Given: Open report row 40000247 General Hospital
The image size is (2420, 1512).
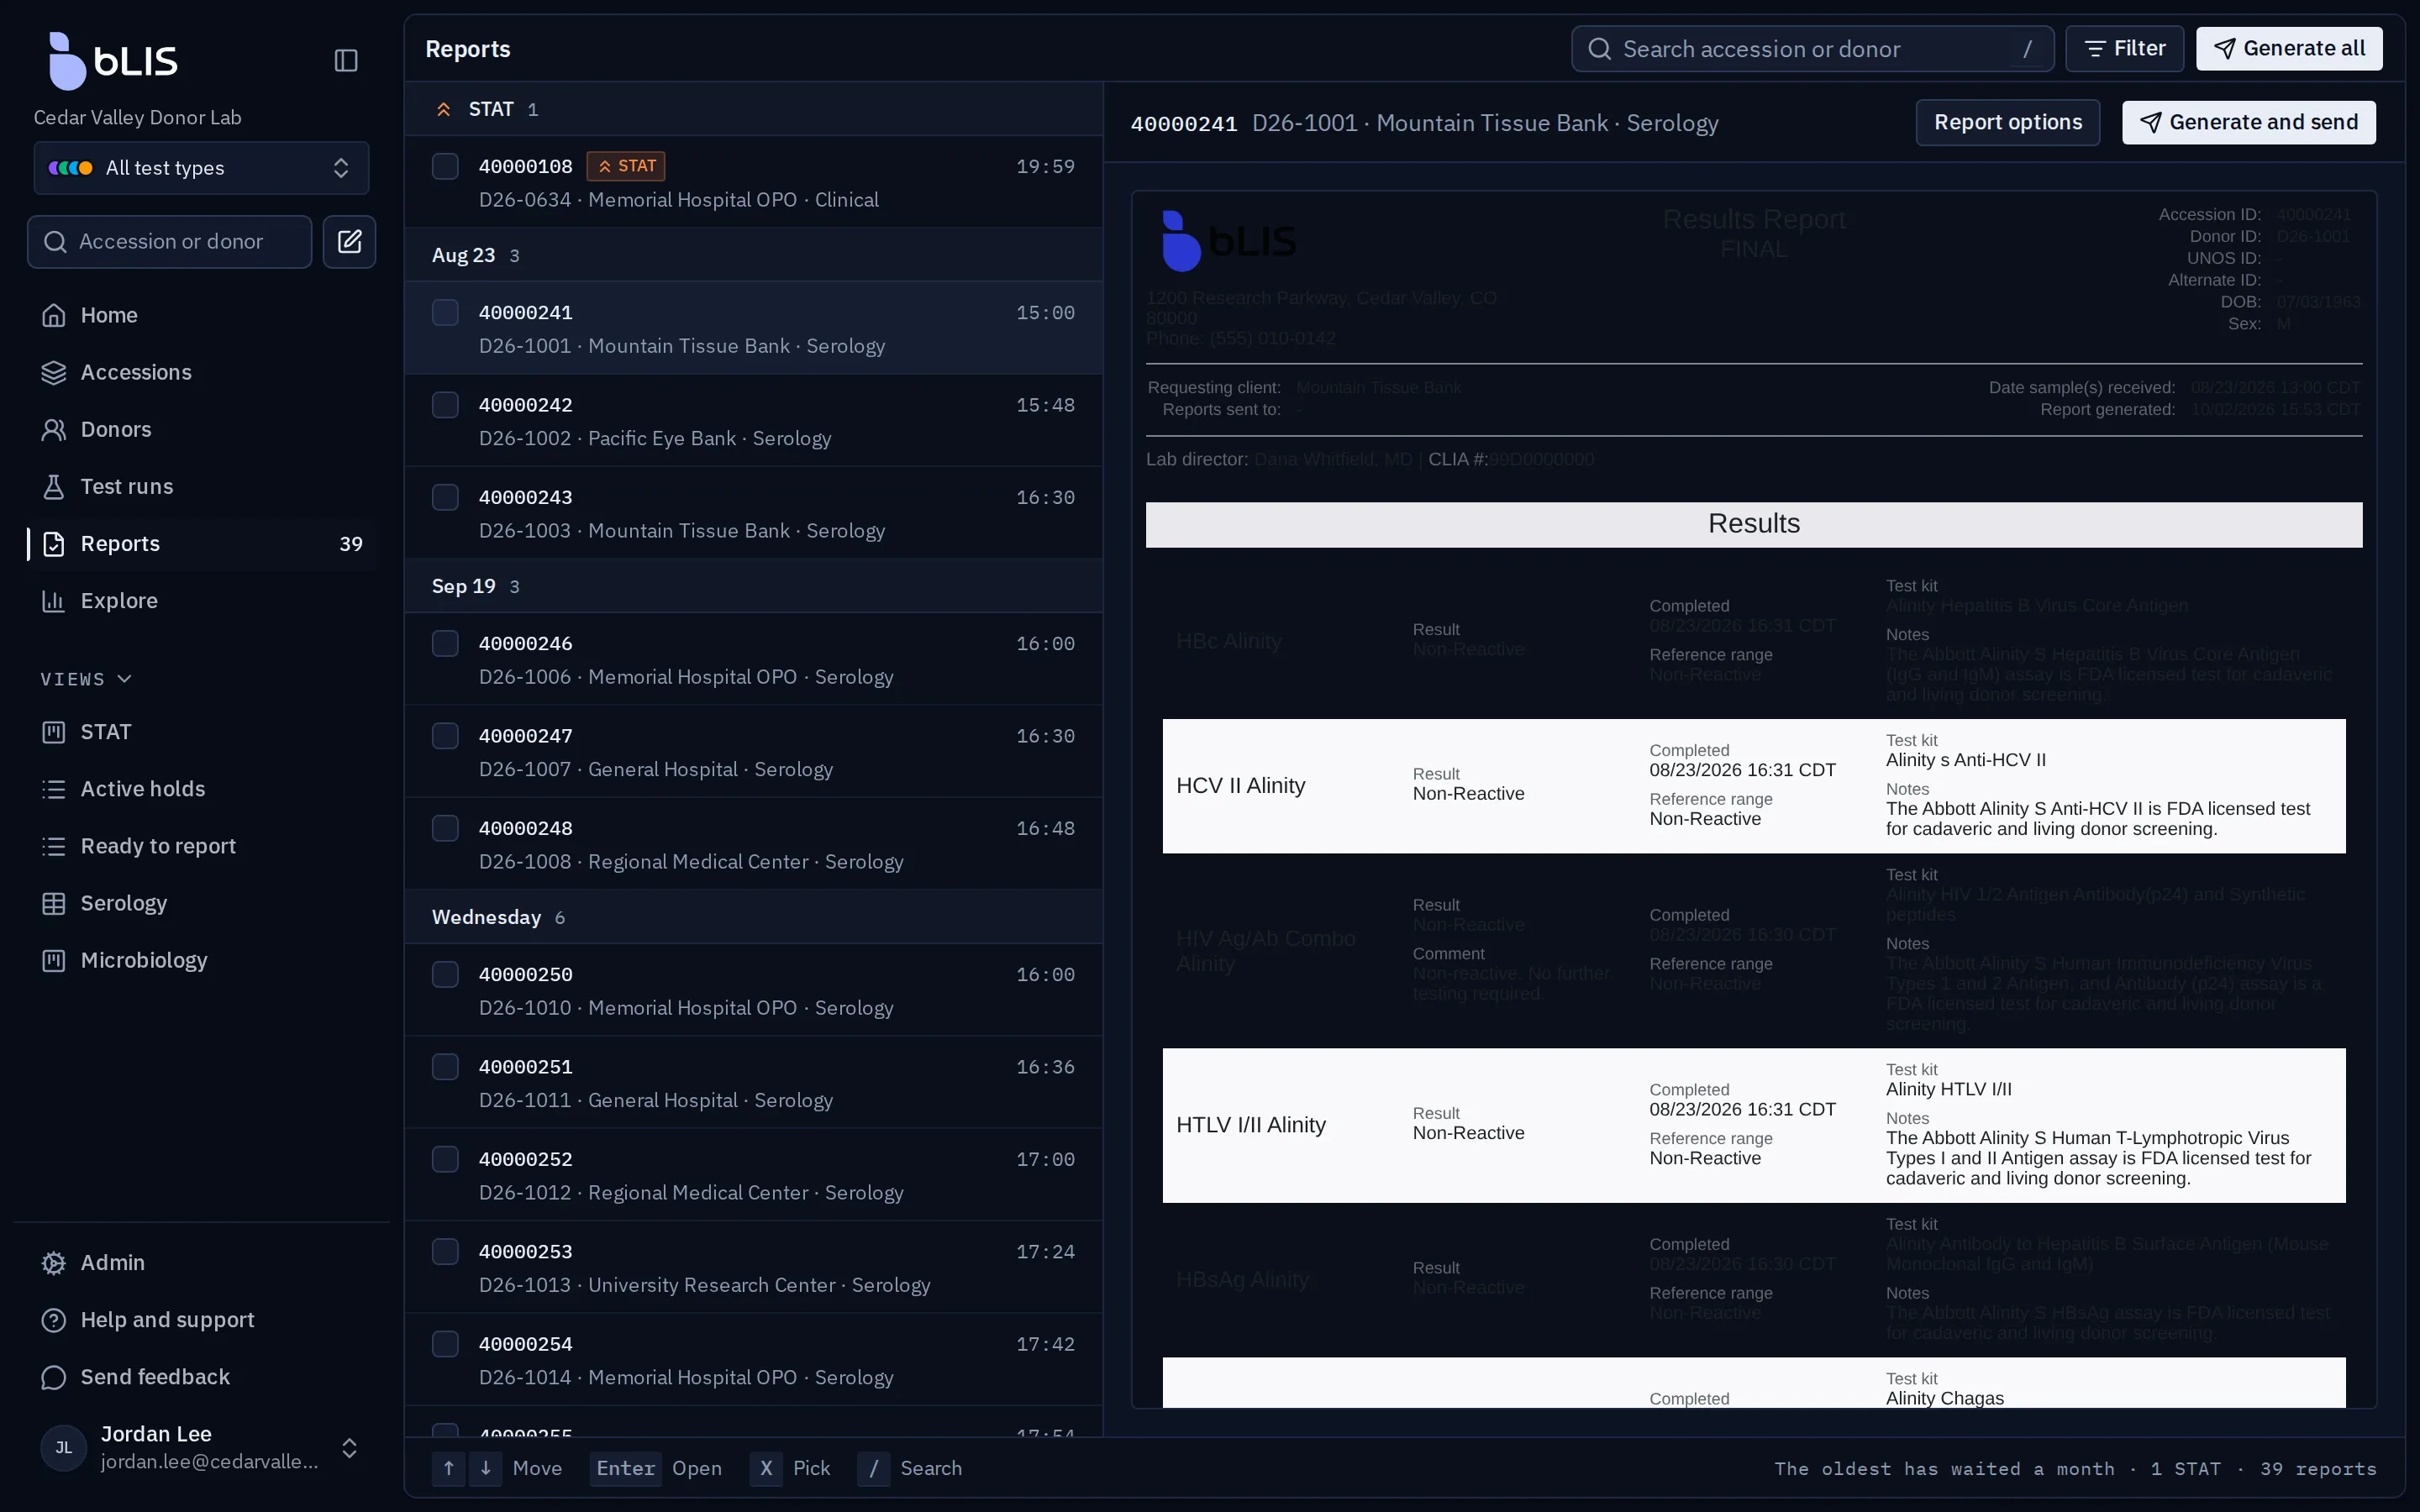Looking at the screenshot, I should point(753,752).
